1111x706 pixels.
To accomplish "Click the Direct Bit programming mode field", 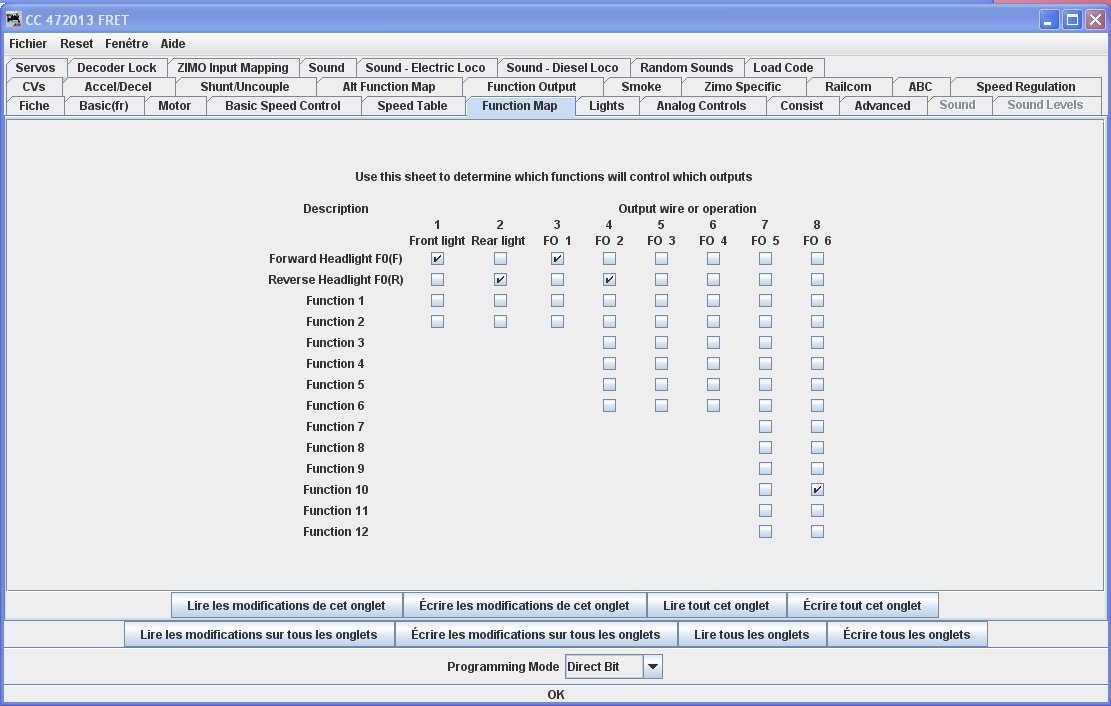I will pyautogui.click(x=604, y=666).
